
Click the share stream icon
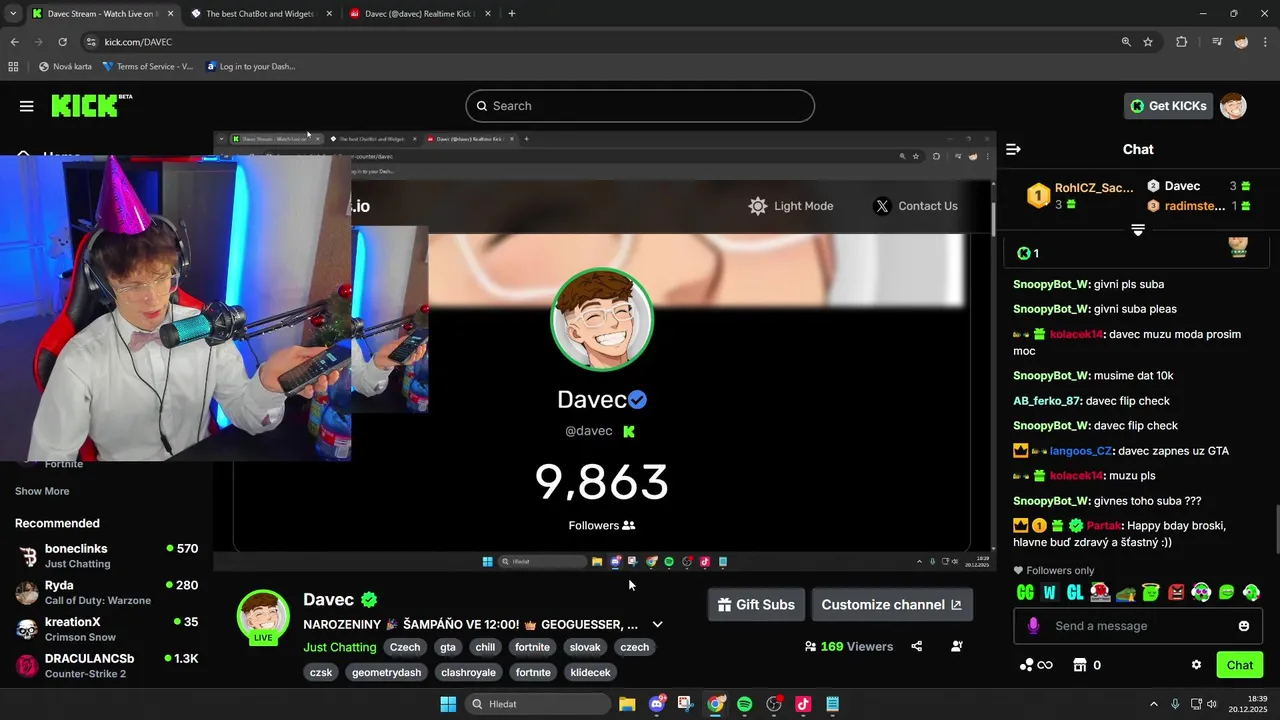916,646
